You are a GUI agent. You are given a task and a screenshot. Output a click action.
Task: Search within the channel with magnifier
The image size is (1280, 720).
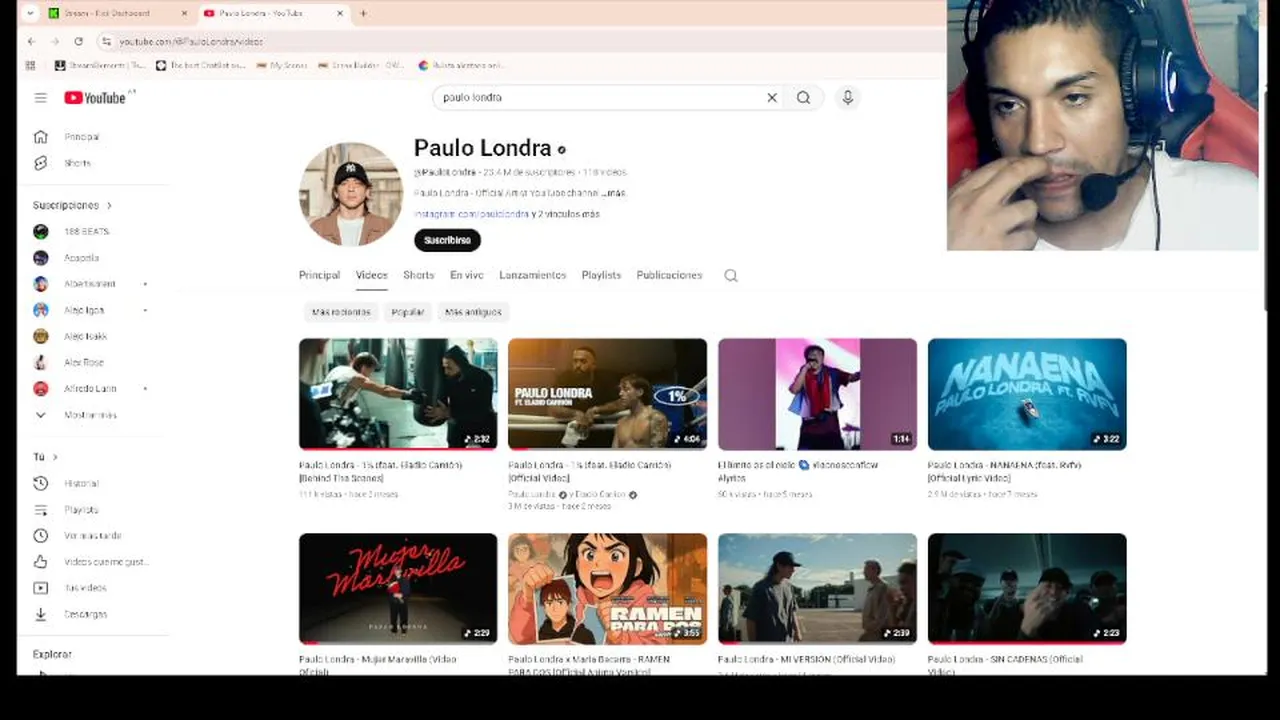[731, 275]
